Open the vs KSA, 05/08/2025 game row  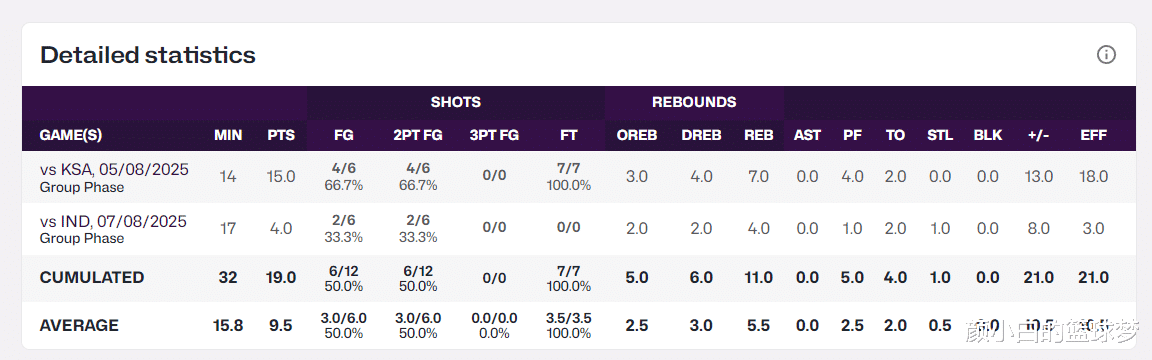pos(579,177)
